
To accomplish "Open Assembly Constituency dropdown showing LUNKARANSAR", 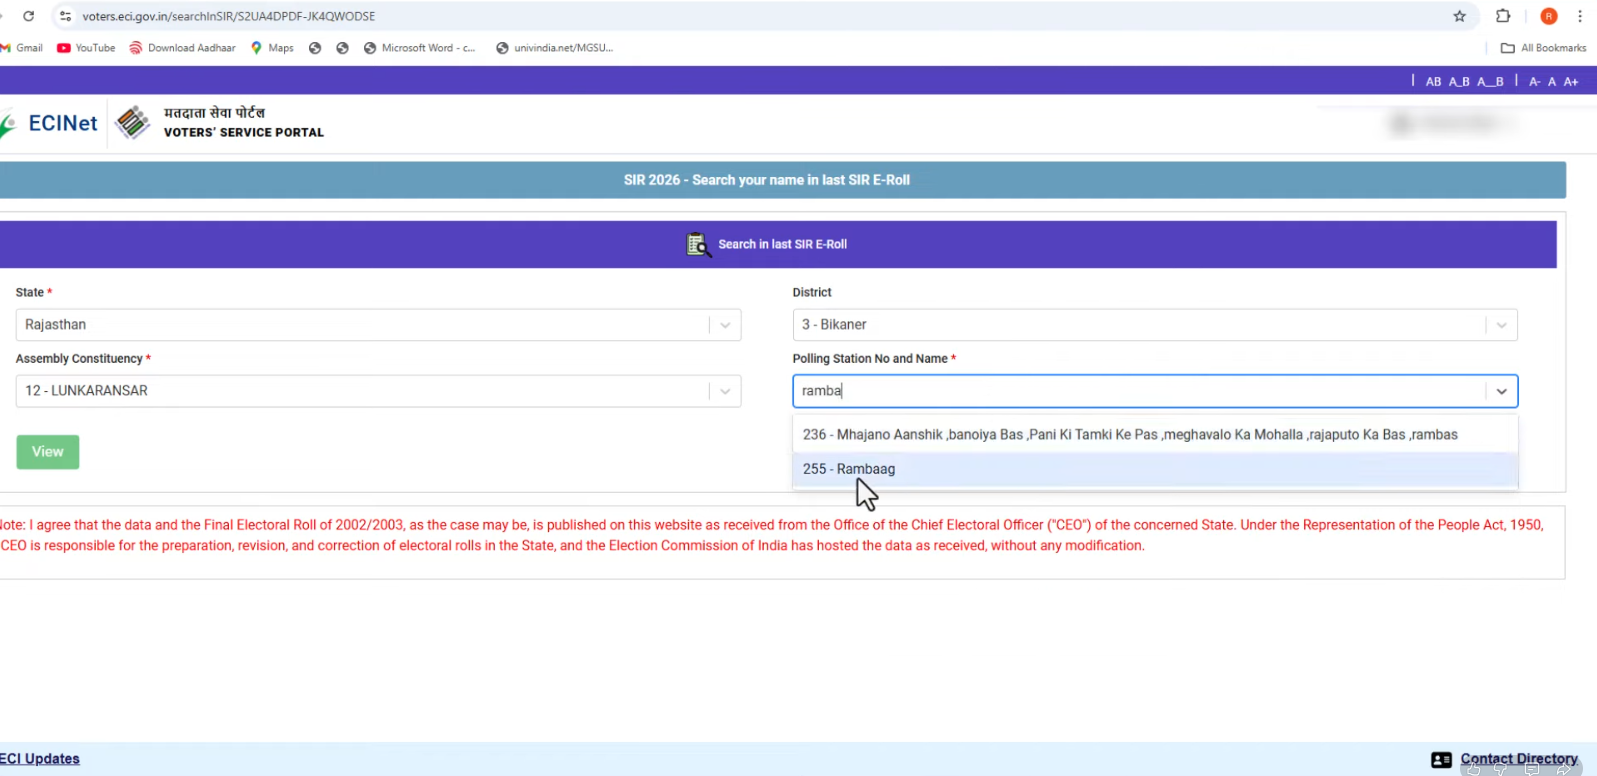I will (x=725, y=391).
